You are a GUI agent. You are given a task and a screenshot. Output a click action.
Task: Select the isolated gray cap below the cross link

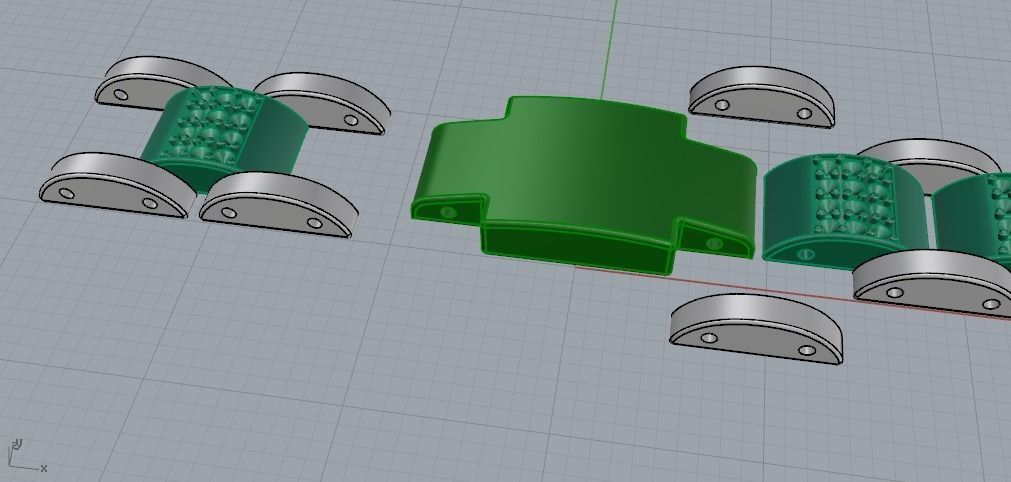pyautogui.click(x=757, y=329)
